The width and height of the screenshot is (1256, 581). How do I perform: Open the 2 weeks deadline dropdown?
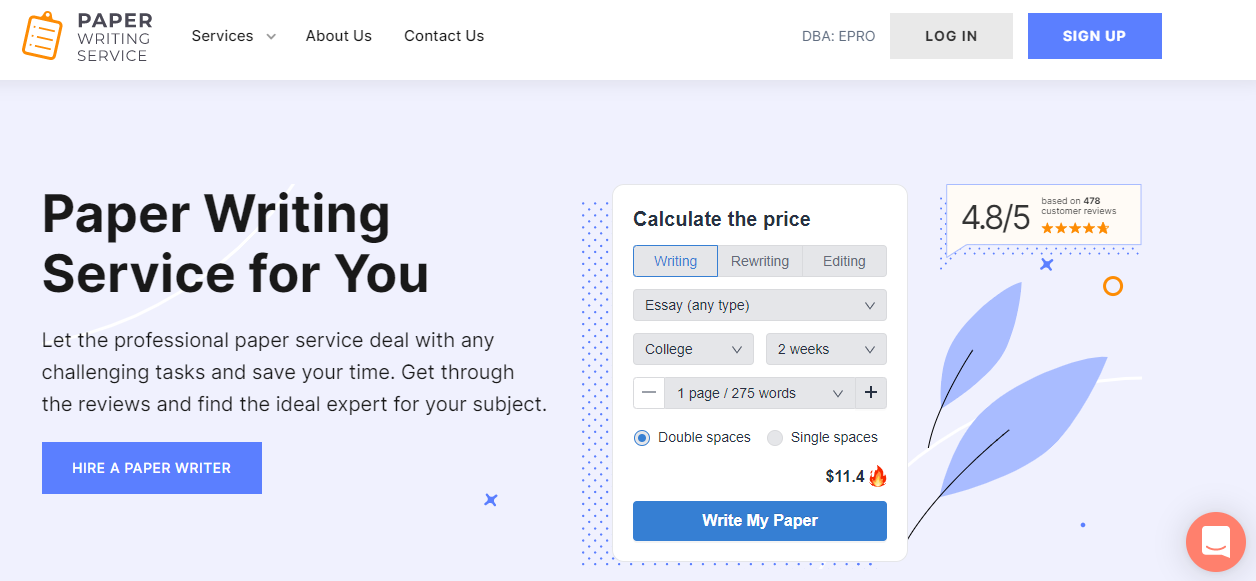point(826,349)
